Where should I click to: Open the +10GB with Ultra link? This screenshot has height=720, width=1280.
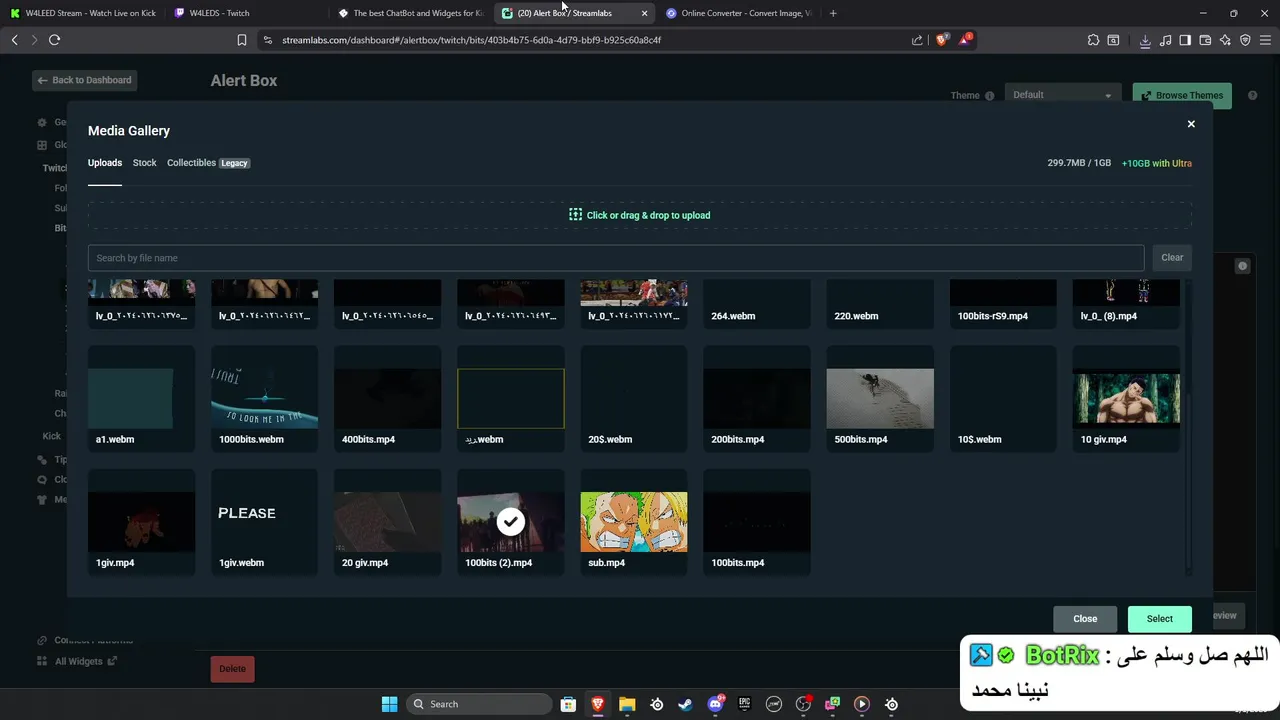point(1157,163)
